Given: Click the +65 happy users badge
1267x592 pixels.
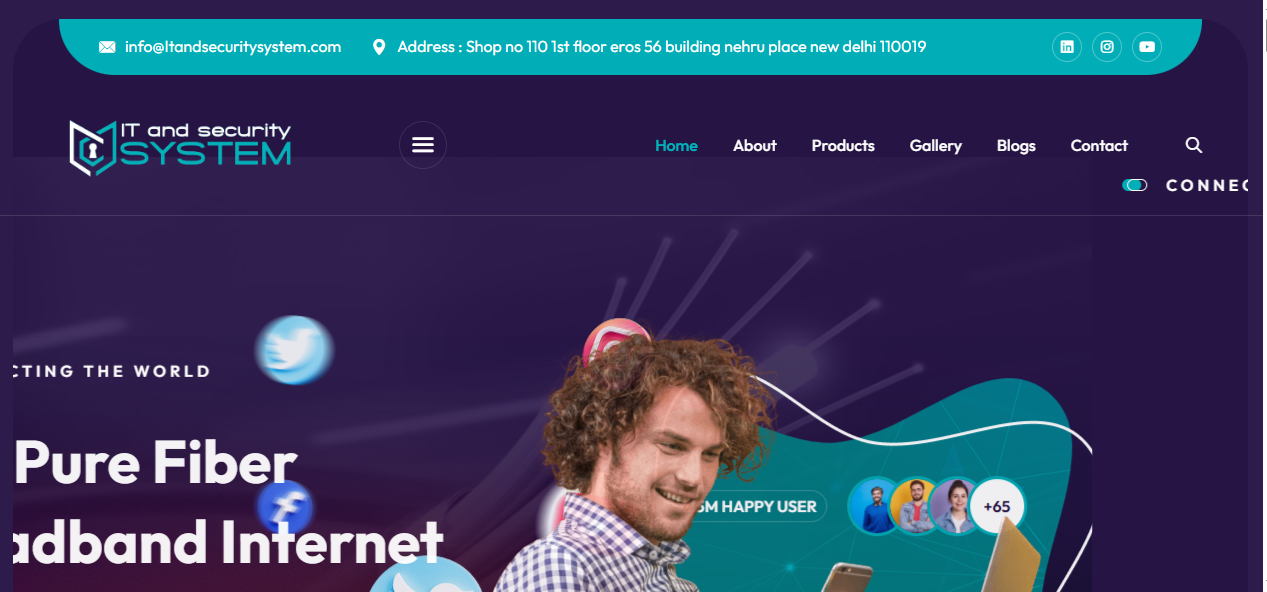Looking at the screenshot, I should tap(997, 506).
